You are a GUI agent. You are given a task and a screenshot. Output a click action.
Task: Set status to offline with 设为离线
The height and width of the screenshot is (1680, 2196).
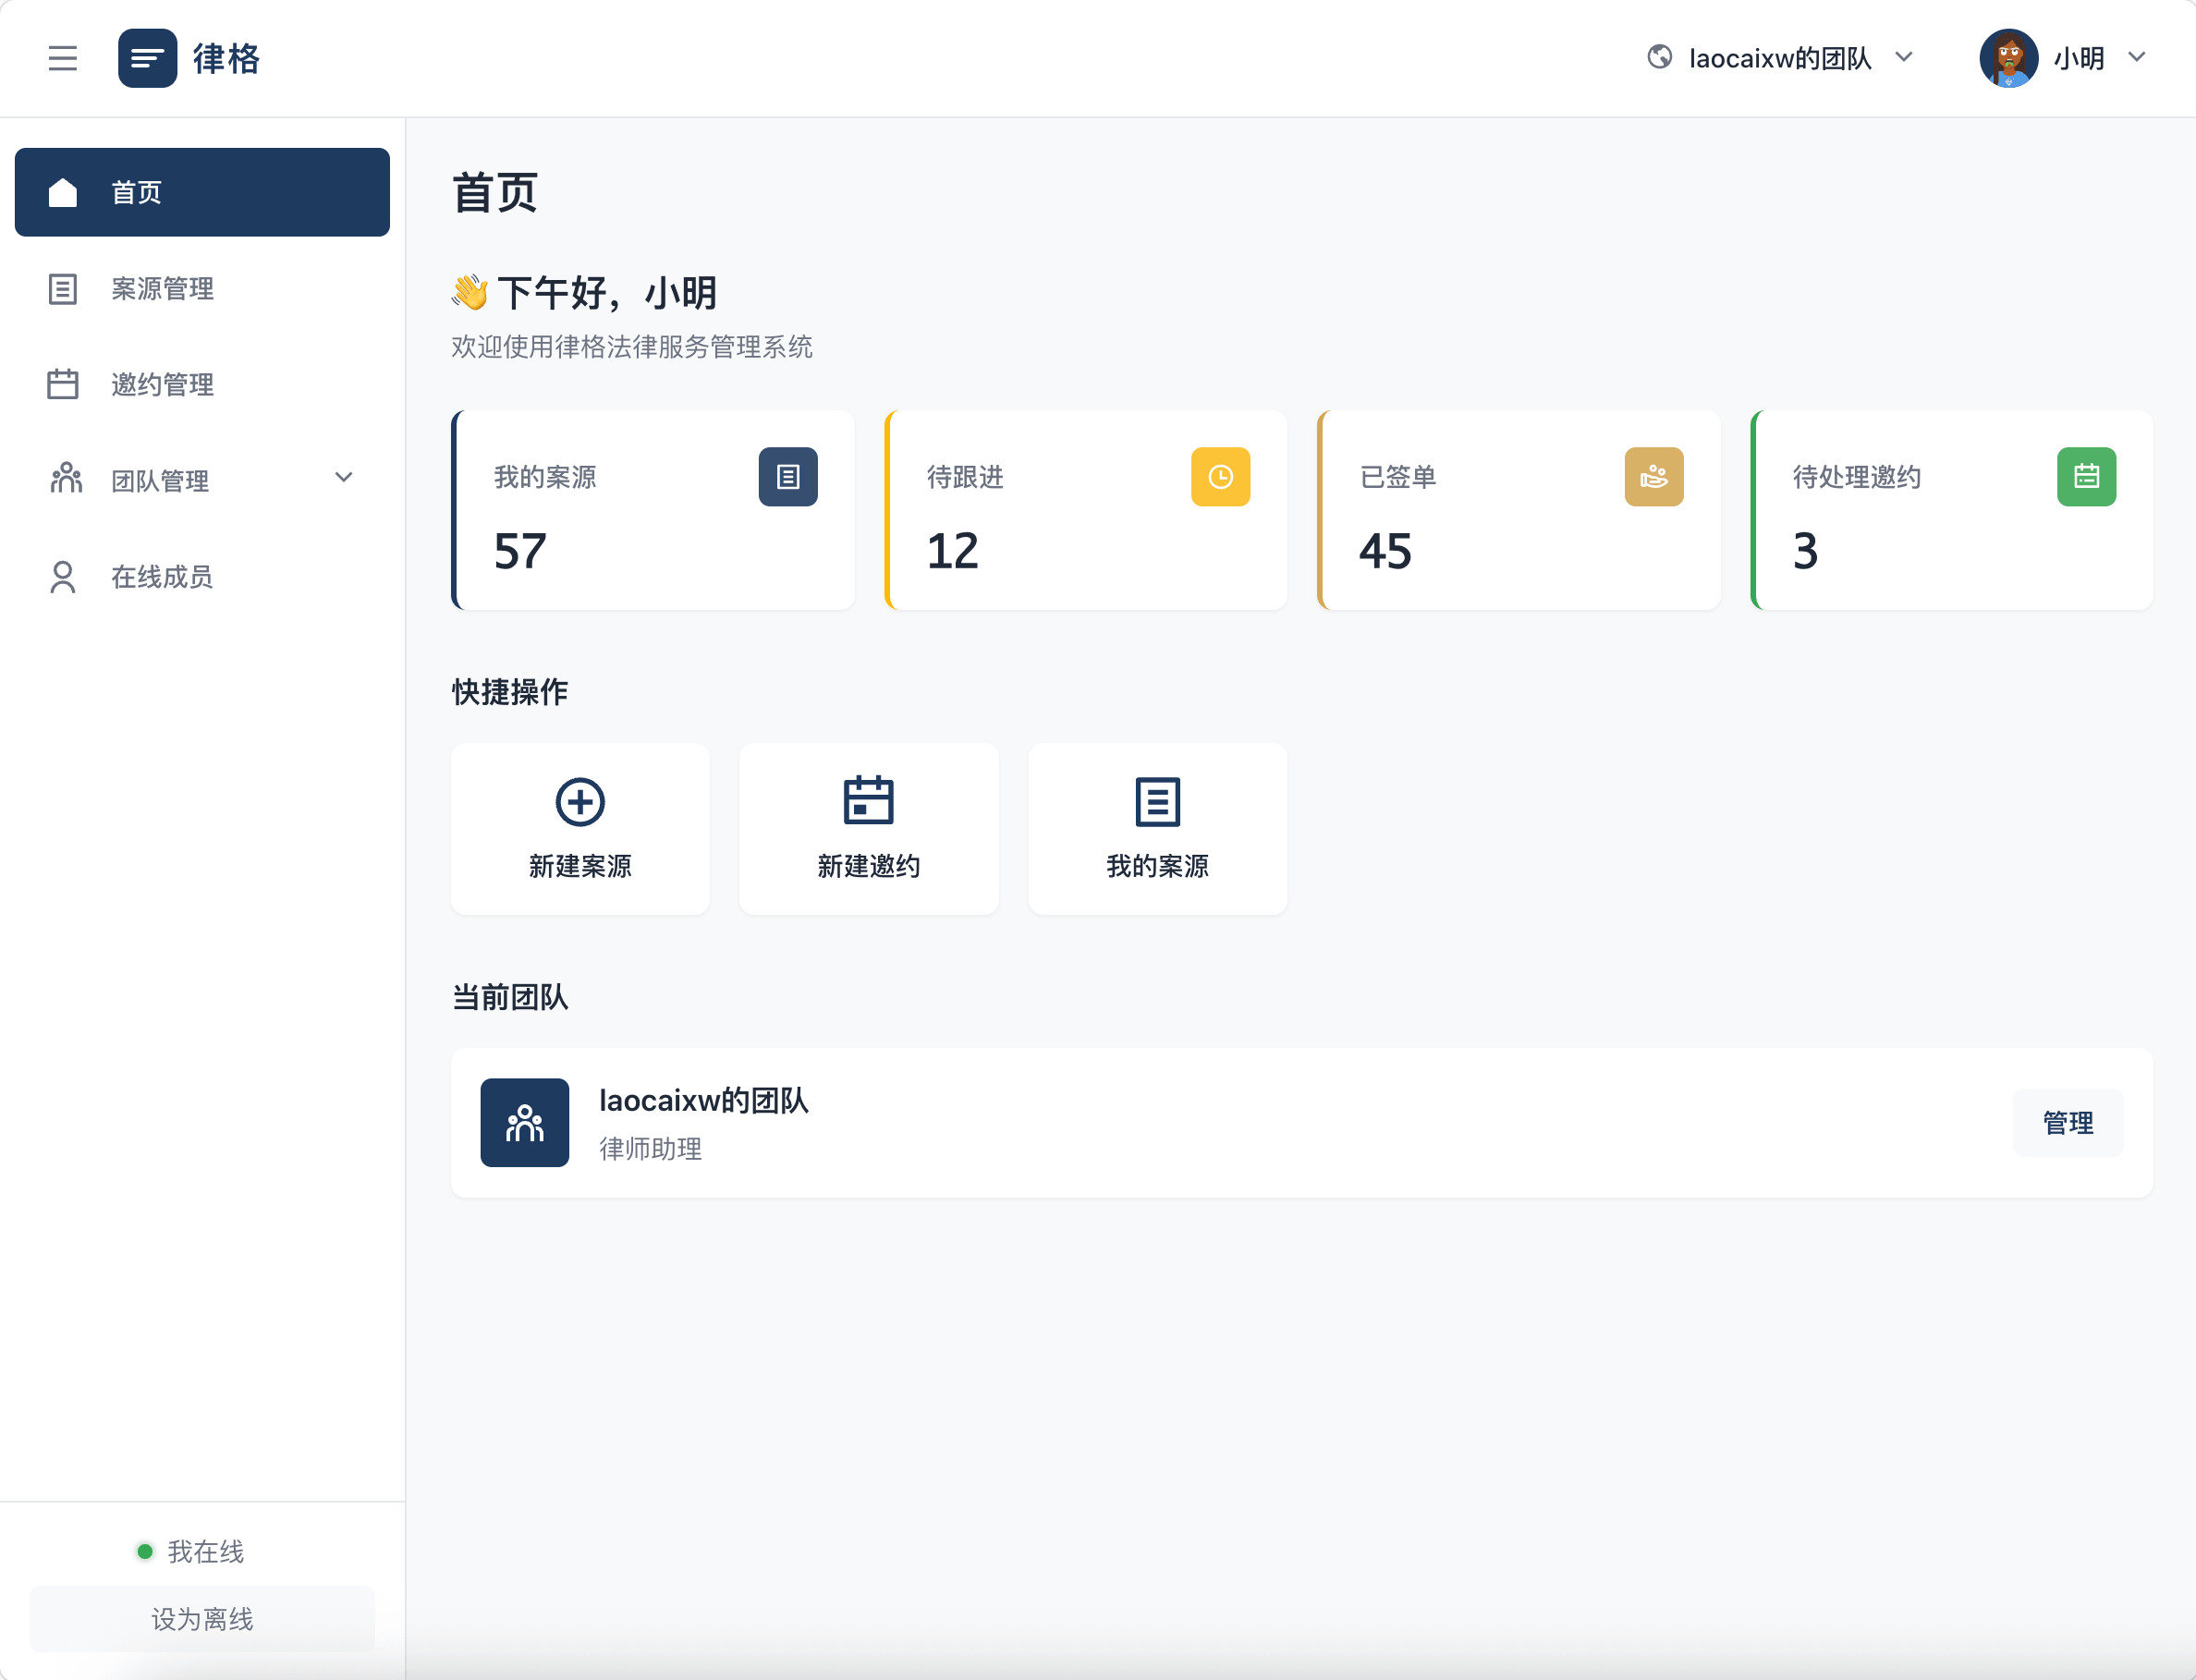(x=202, y=1618)
